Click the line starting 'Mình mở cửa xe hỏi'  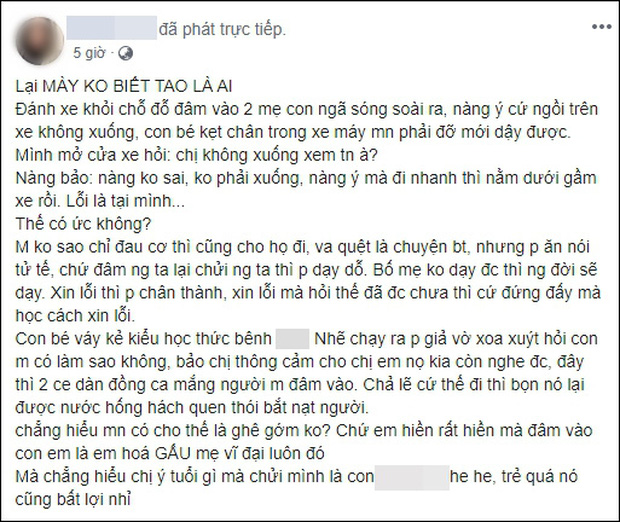click(x=197, y=155)
